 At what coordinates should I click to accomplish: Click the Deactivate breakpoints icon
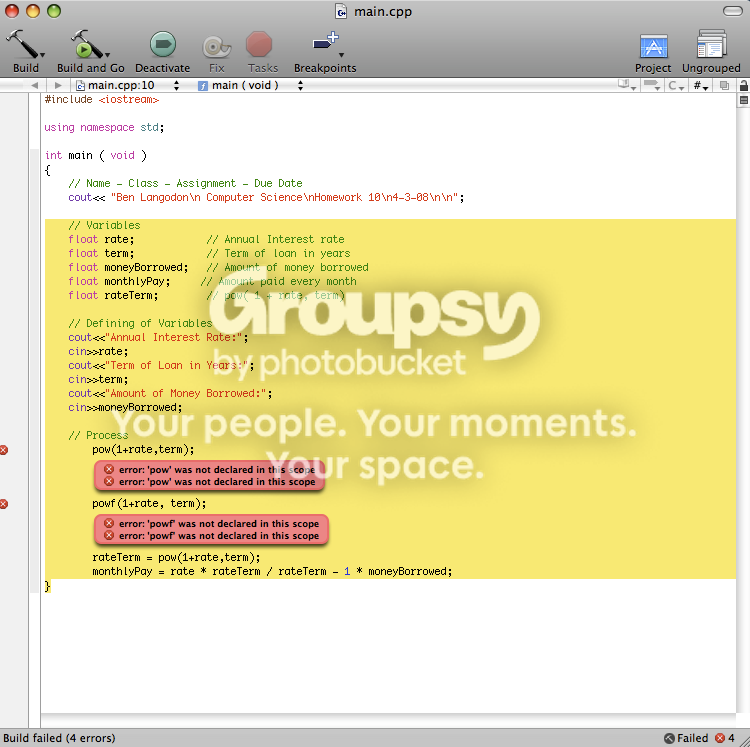click(163, 44)
